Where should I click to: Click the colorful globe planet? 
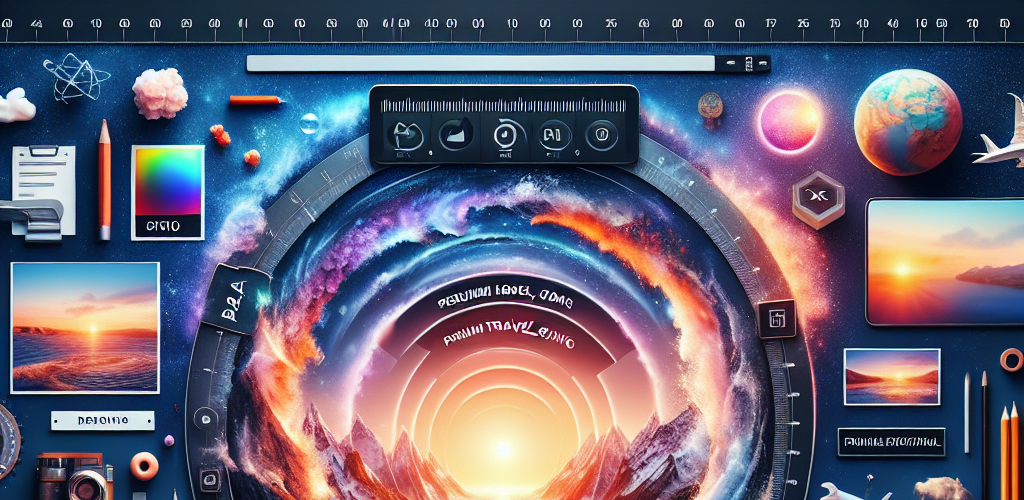coord(908,122)
